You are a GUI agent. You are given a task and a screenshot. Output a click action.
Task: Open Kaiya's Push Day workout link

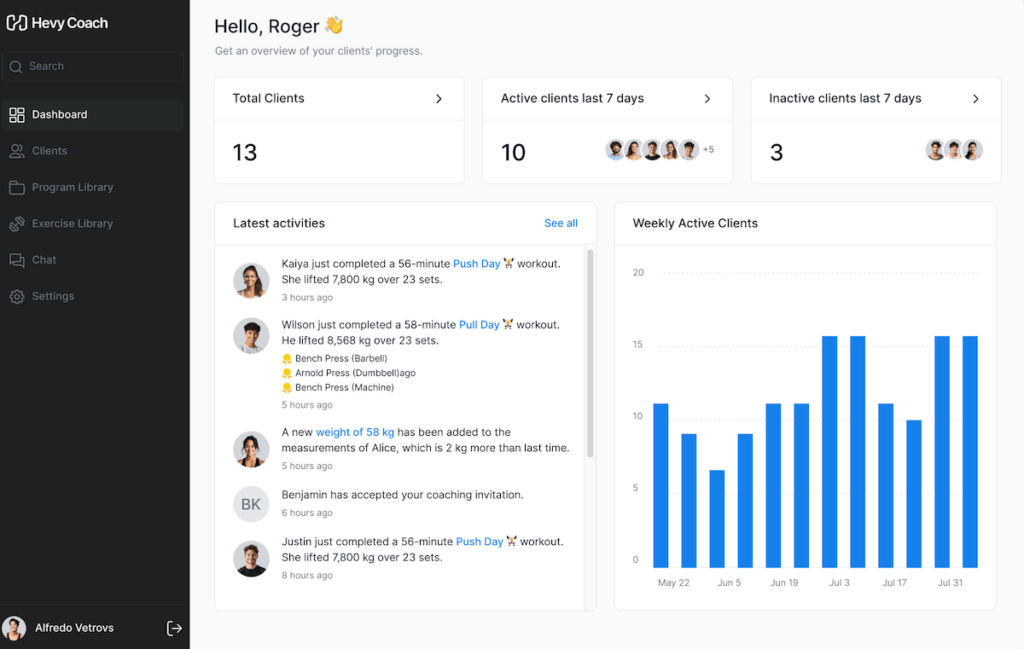(477, 263)
